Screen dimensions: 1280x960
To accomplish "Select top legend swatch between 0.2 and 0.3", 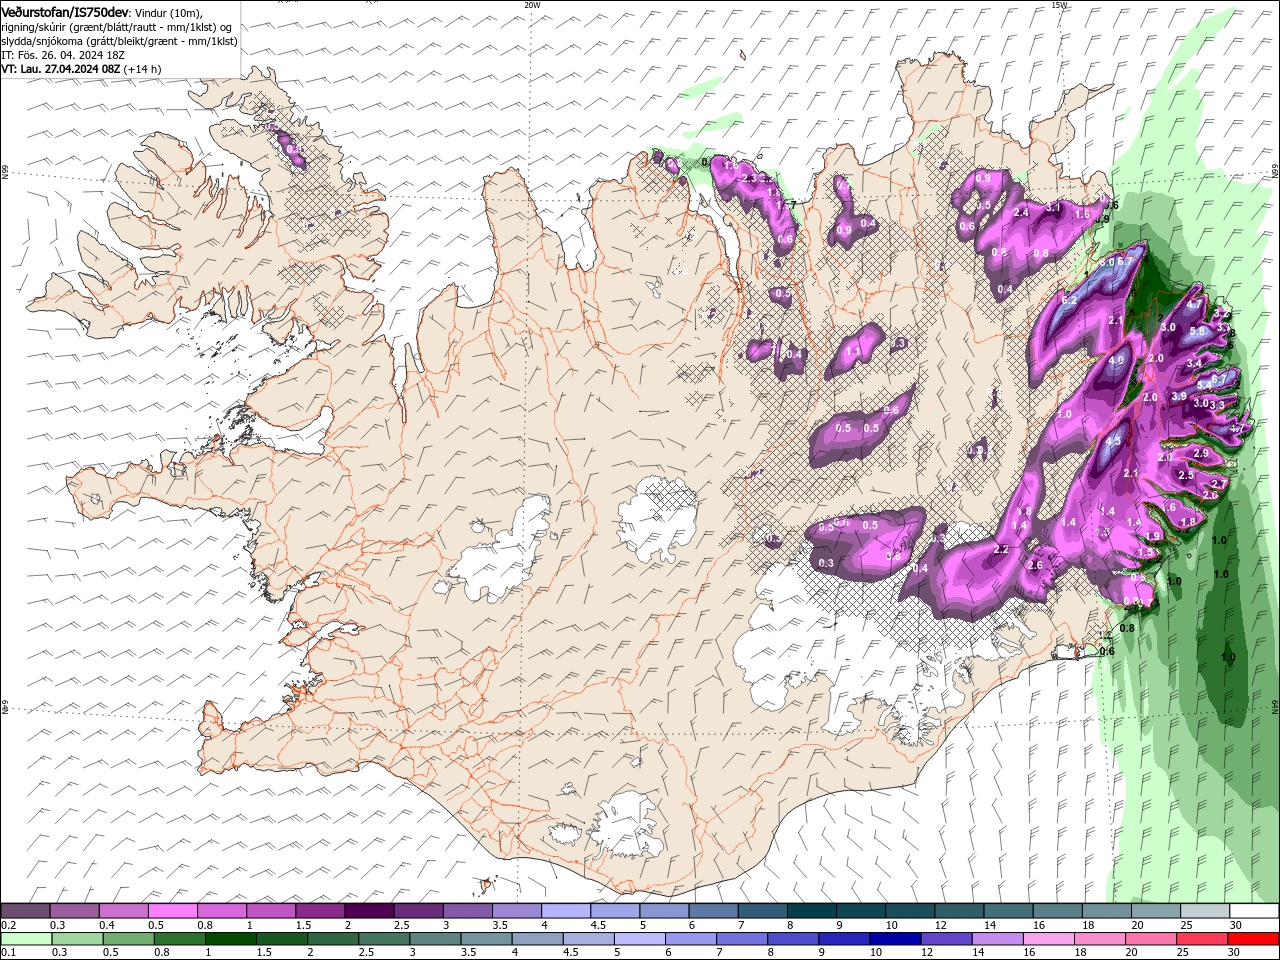I will [x=25, y=911].
